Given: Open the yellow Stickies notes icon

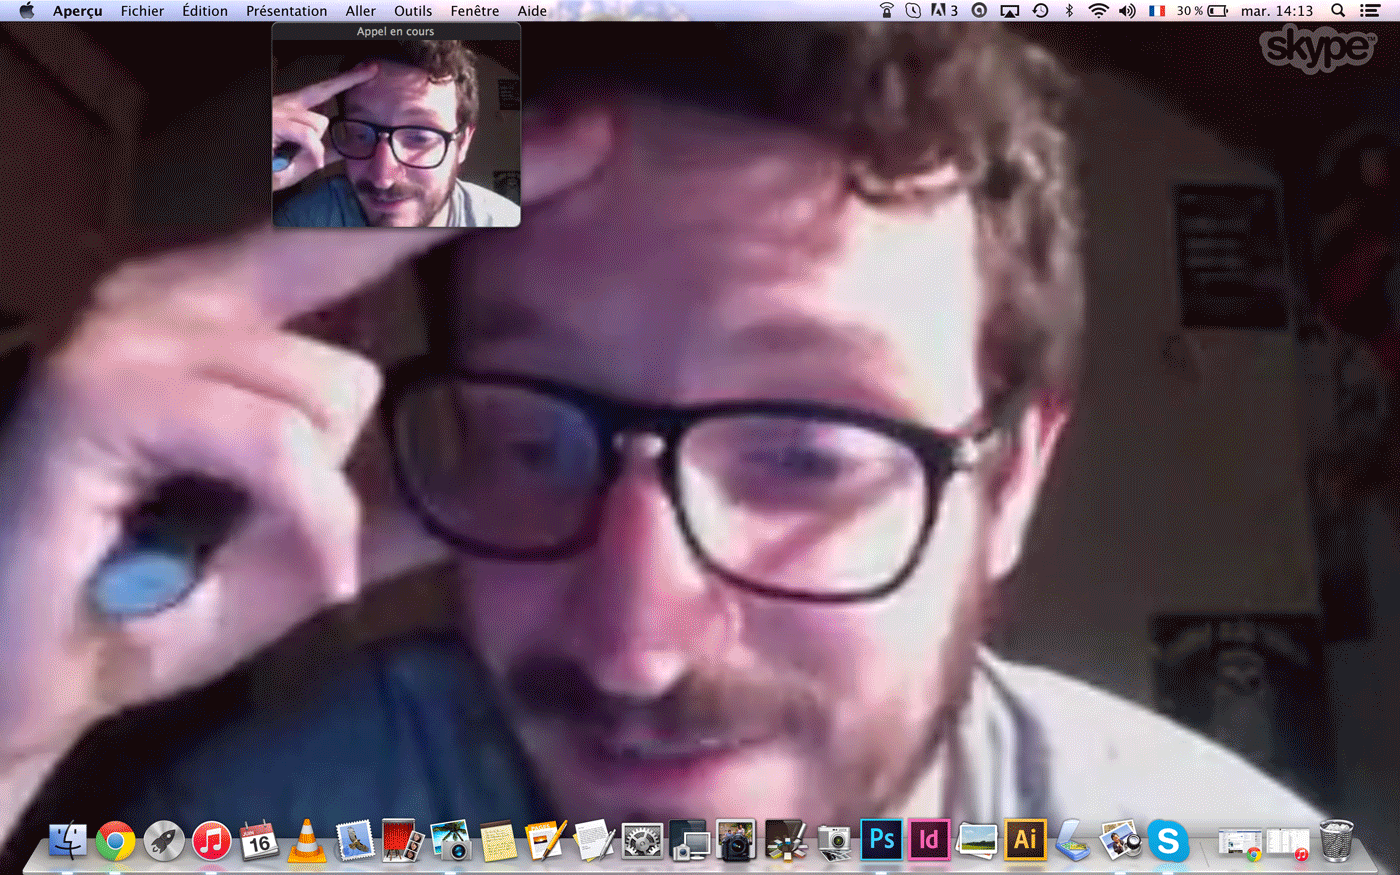Looking at the screenshot, I should click(498, 841).
